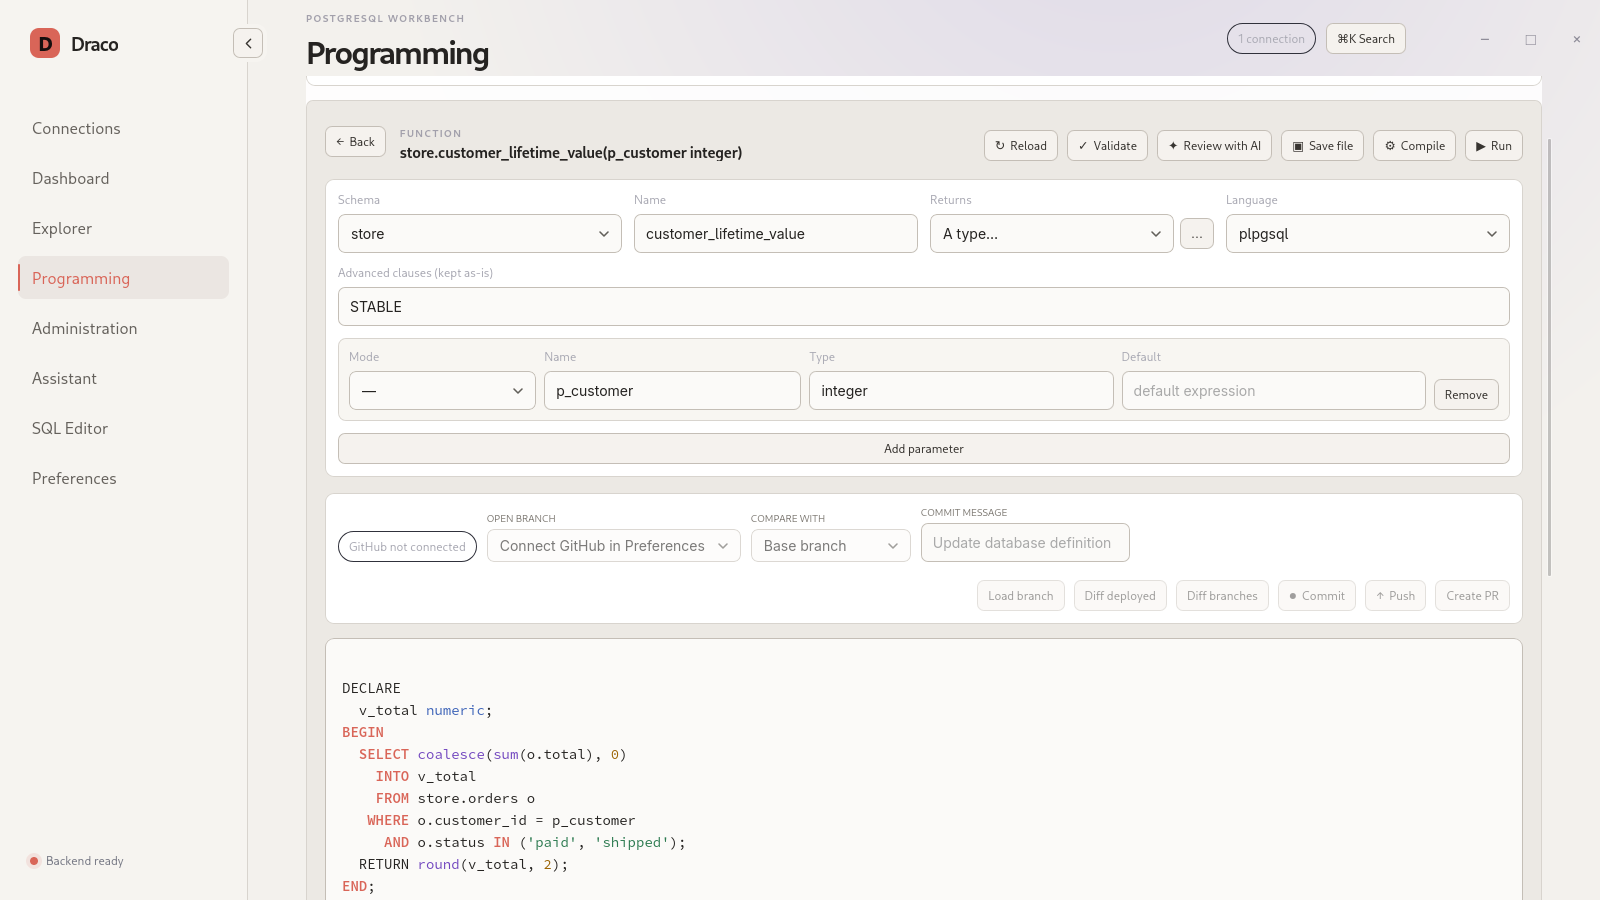Open the Compare With Base branch dropdown
Screen dimensions: 1600x900
(831, 546)
